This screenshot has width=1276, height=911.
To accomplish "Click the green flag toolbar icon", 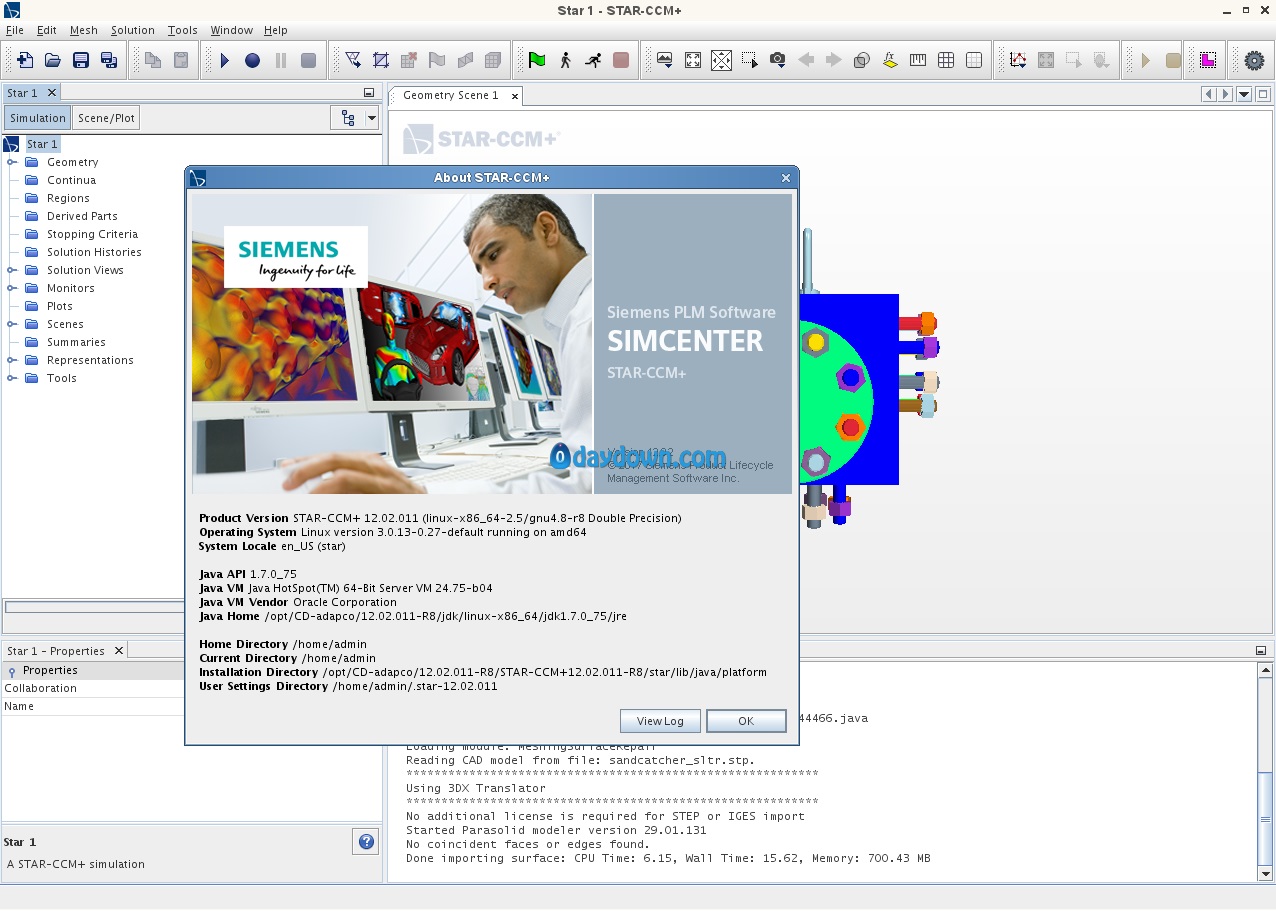I will point(537,60).
